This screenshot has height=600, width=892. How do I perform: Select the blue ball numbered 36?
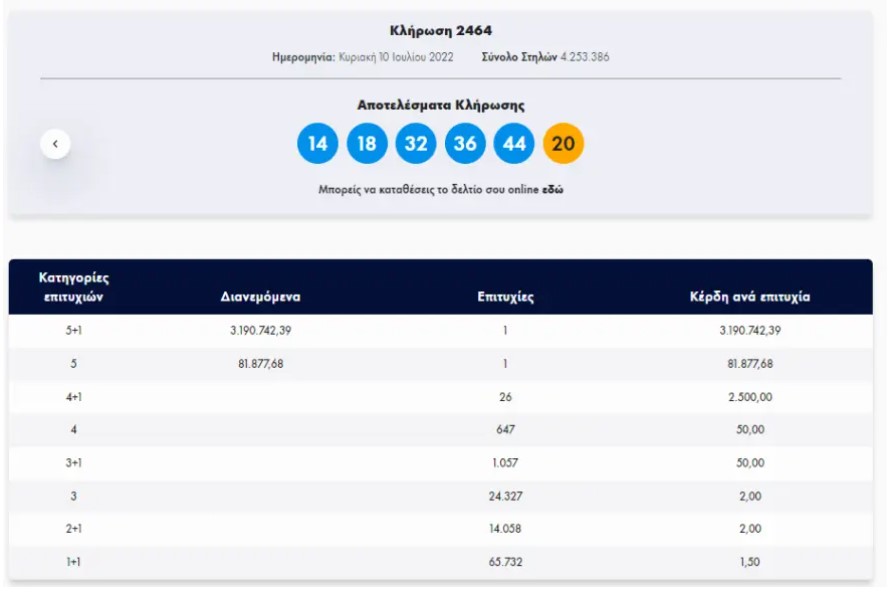coord(465,143)
